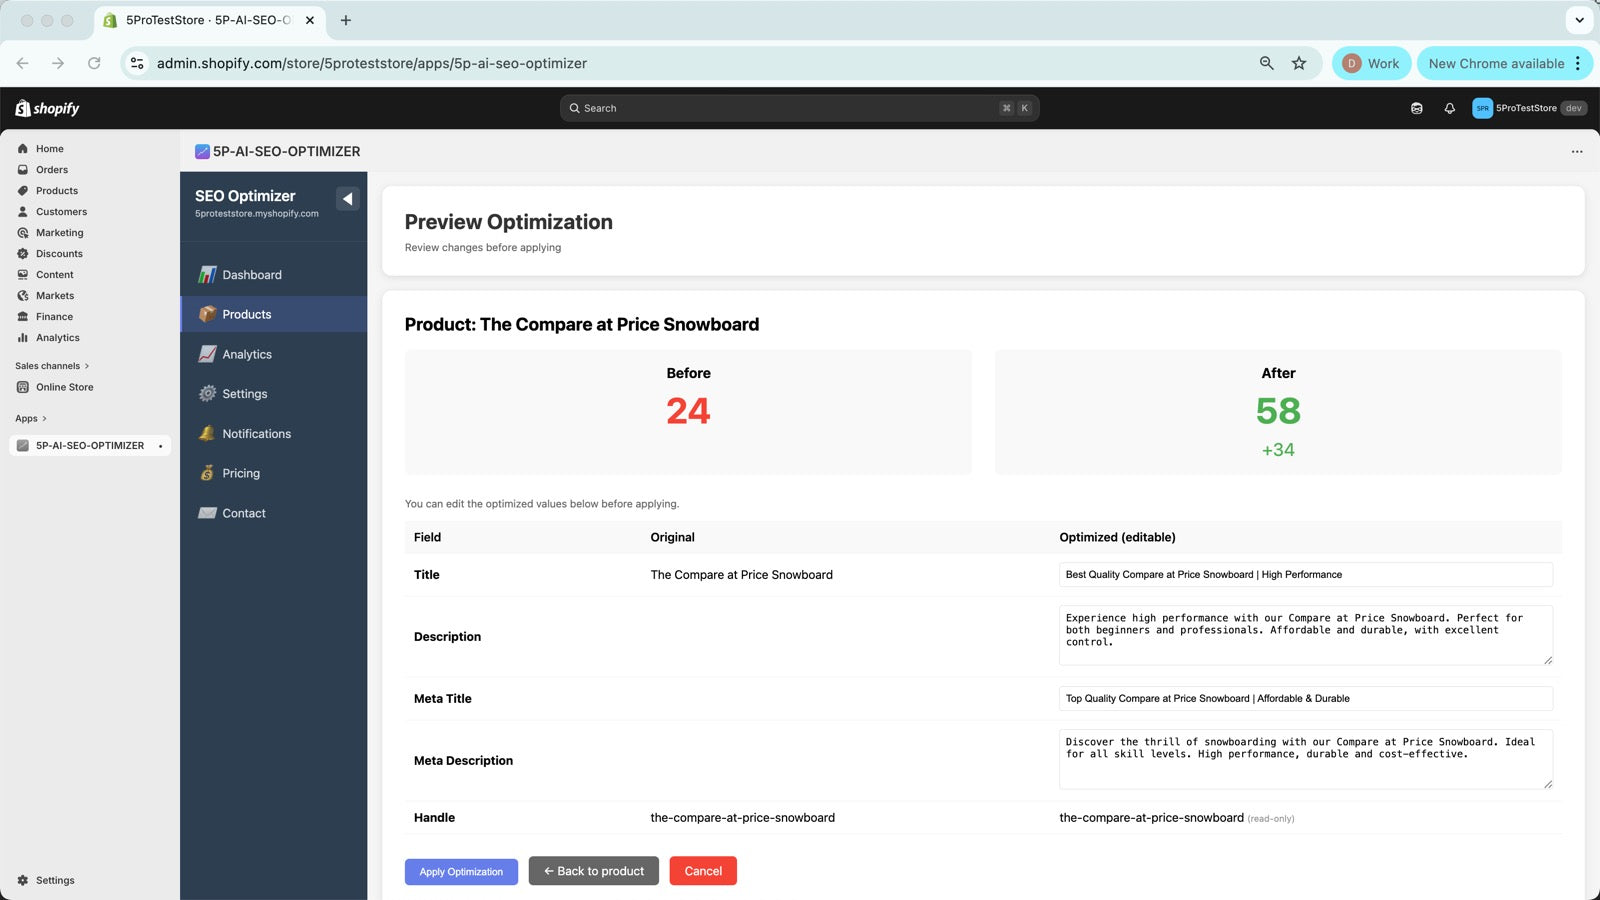Open Content section
The width and height of the screenshot is (1600, 900).
[55, 275]
